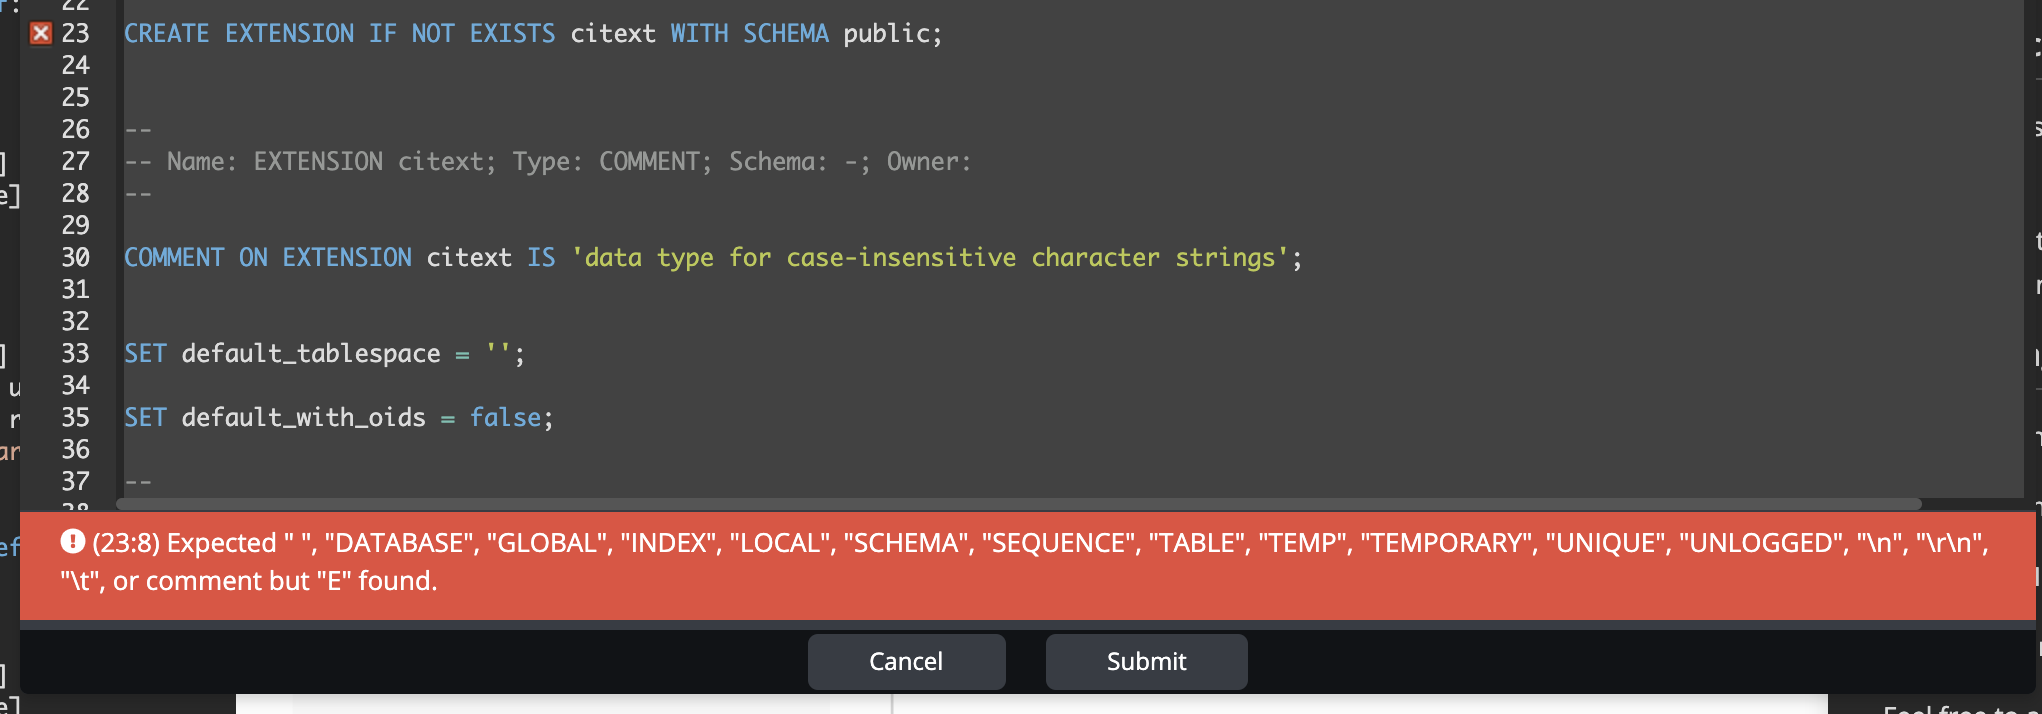Click the COMMENT ON EXTENSION statement on line 30
The width and height of the screenshot is (2042, 714).
(x=270, y=257)
